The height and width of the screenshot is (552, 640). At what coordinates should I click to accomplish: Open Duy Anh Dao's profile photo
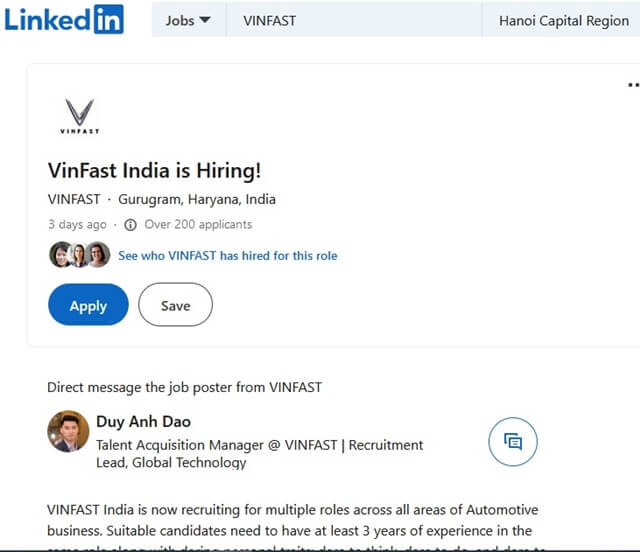[x=68, y=431]
